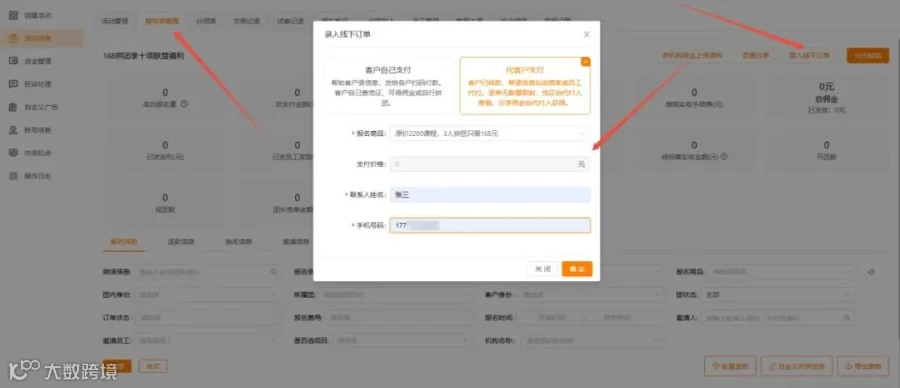This screenshot has height=388, width=900.
Task: Click the 邀请员工 filter input
Action: 208,340
